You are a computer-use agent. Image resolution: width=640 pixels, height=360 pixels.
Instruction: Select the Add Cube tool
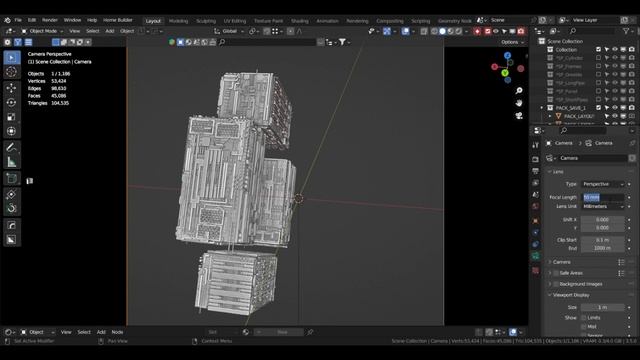point(11,178)
